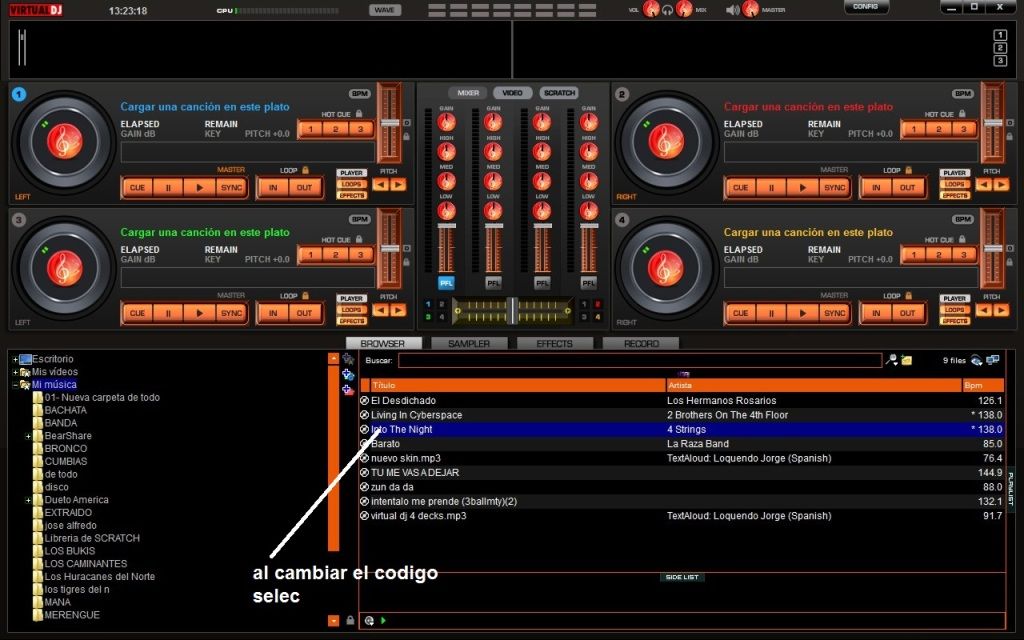This screenshot has height=640, width=1024.
Task: Open the vertical PLAYLIST side tab
Action: pos(1010,489)
